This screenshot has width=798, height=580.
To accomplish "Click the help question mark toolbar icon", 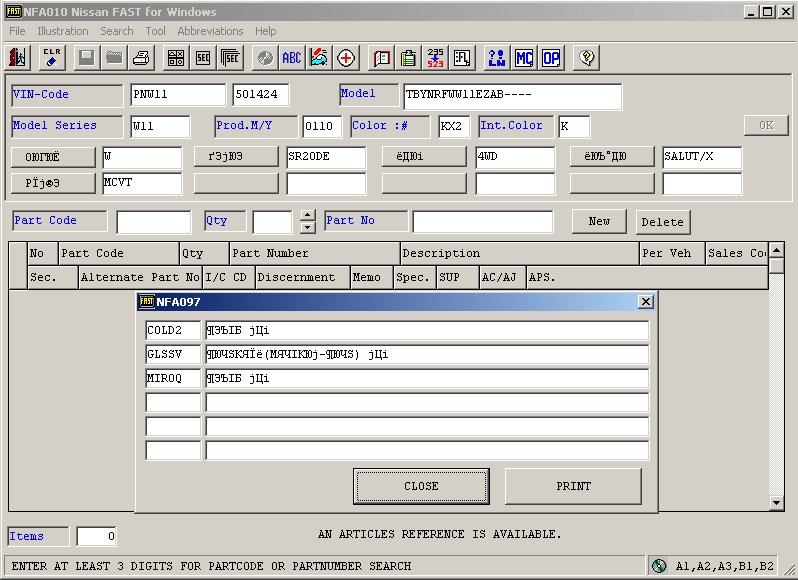I will 587,57.
